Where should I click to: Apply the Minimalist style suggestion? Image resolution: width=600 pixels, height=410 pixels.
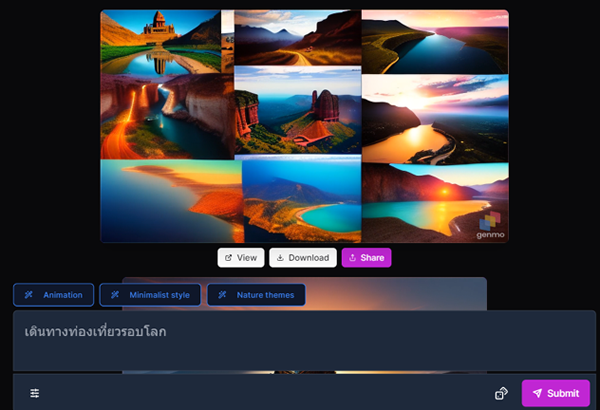click(150, 295)
